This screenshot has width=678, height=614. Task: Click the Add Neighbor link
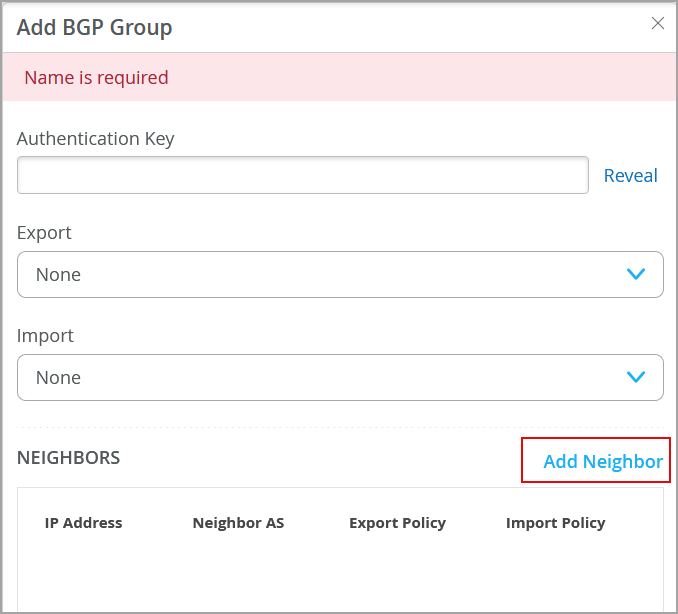pos(602,461)
